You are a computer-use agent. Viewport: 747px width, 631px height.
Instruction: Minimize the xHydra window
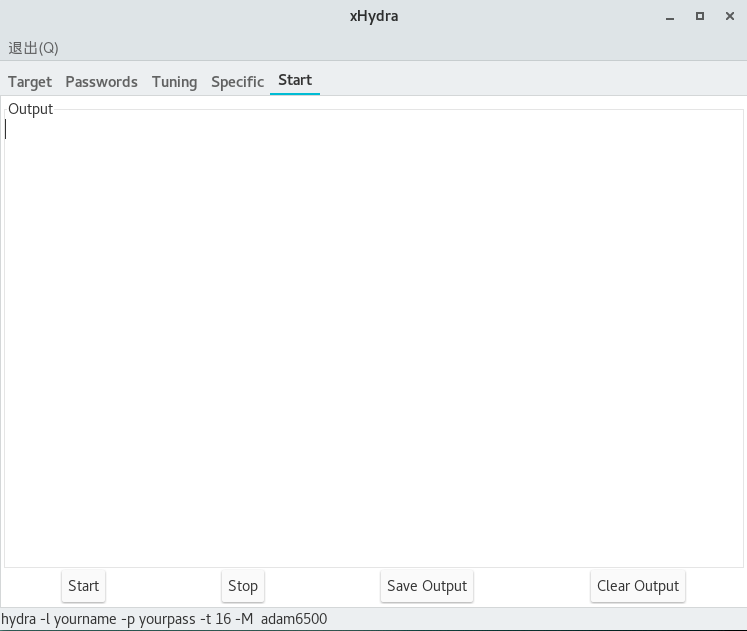(669, 16)
